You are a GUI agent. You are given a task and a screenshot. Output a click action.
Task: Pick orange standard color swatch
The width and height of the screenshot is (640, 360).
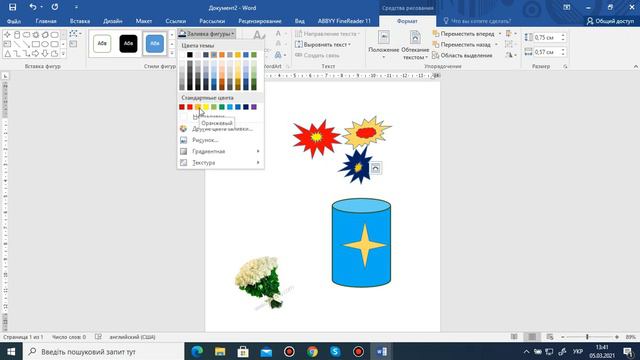(198, 107)
